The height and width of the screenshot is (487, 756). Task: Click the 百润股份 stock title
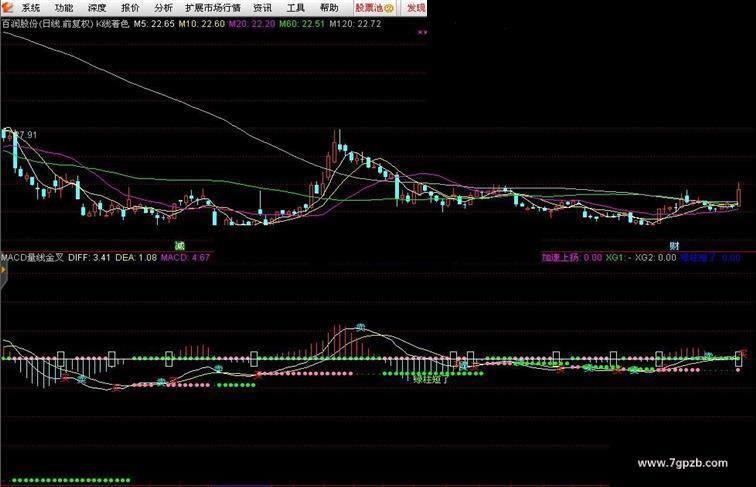(20, 24)
